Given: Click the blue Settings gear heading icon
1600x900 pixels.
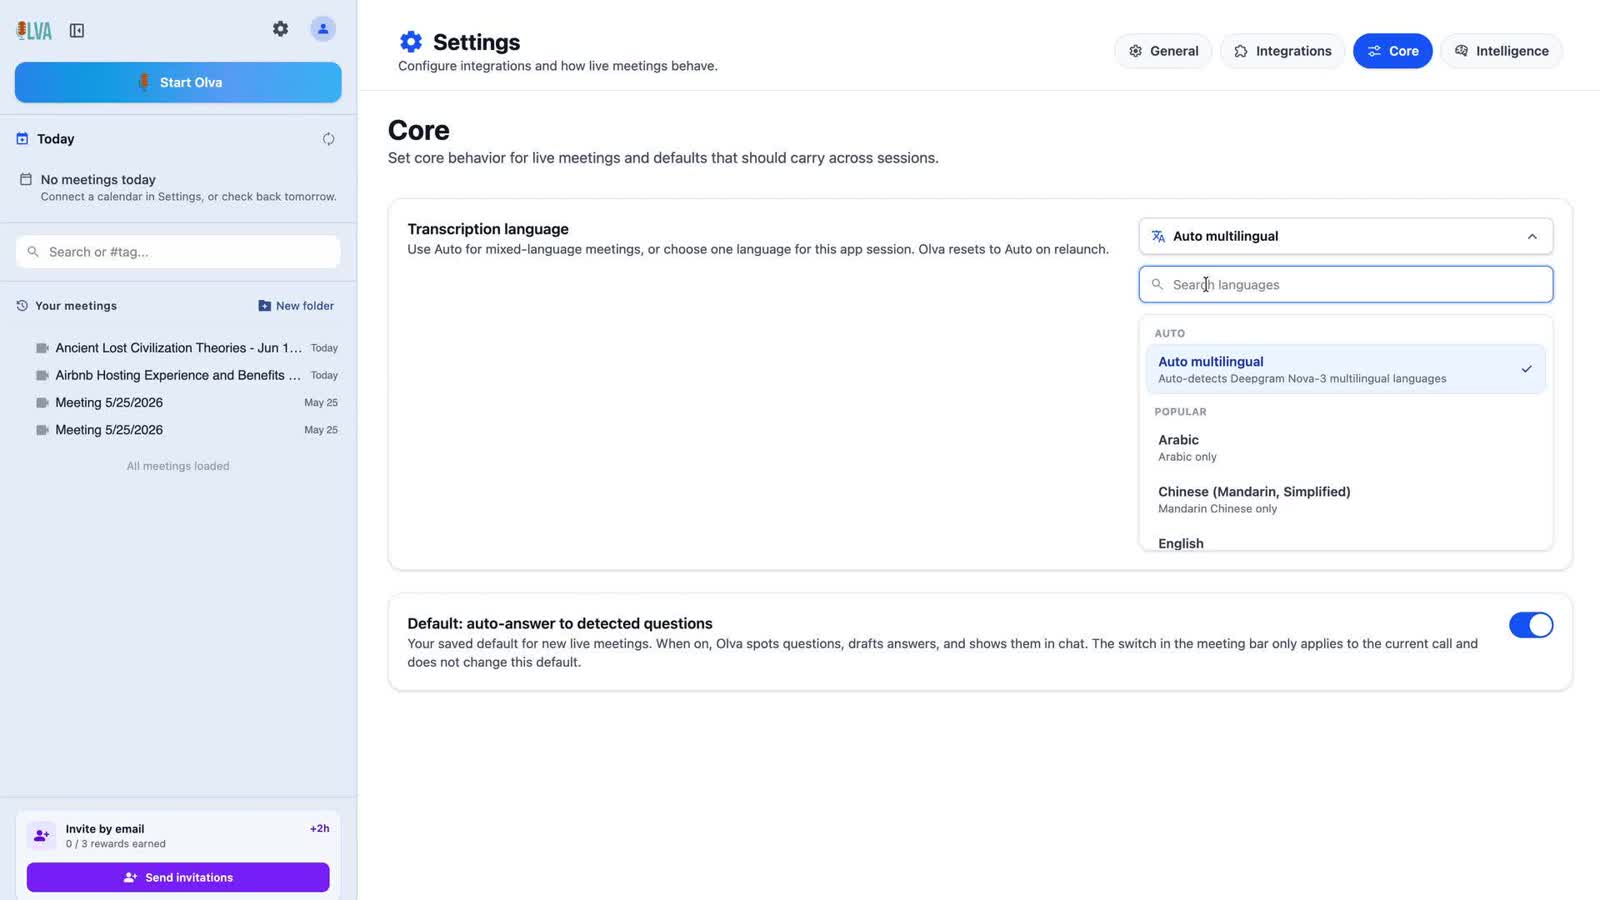Looking at the screenshot, I should click(x=411, y=42).
